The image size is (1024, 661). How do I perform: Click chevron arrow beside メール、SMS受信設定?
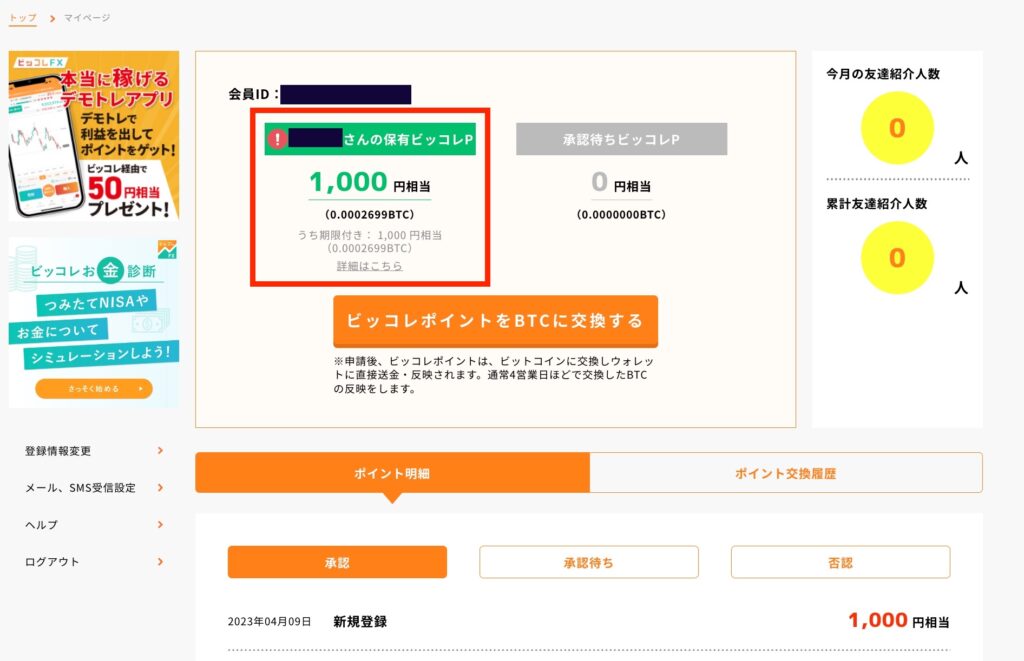coord(160,488)
